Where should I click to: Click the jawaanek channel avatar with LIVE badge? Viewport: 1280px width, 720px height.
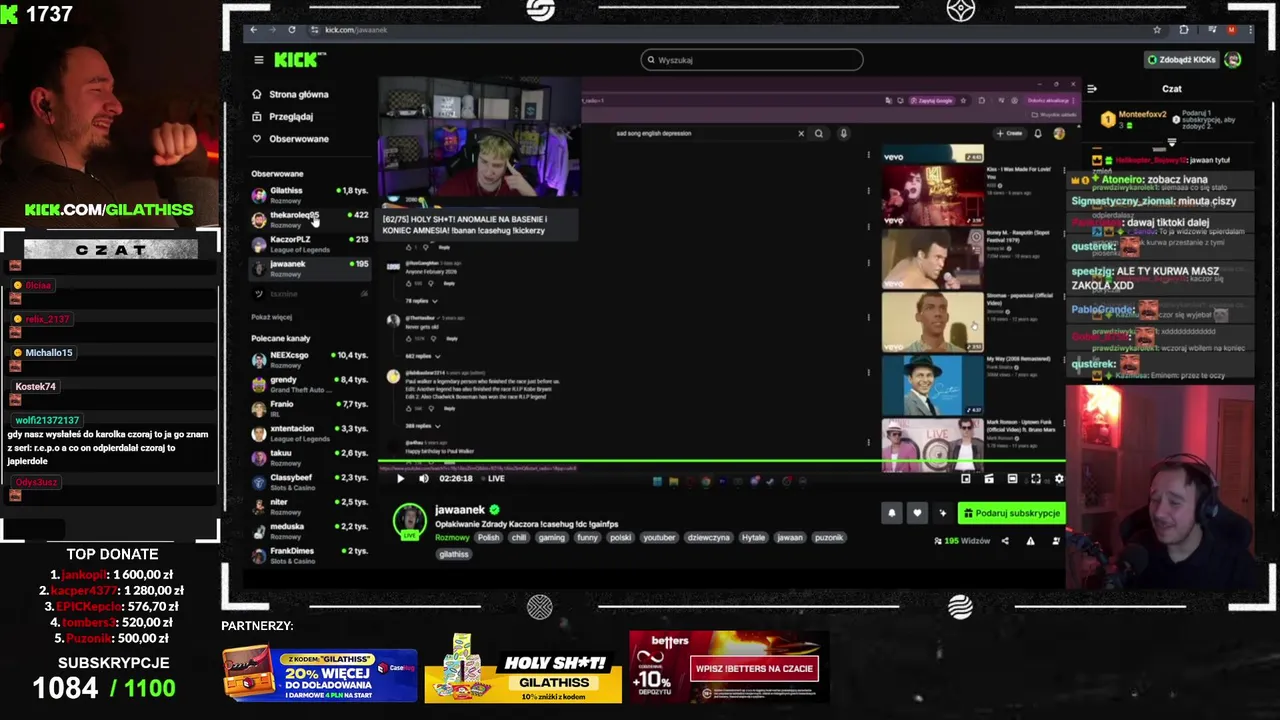click(x=410, y=522)
